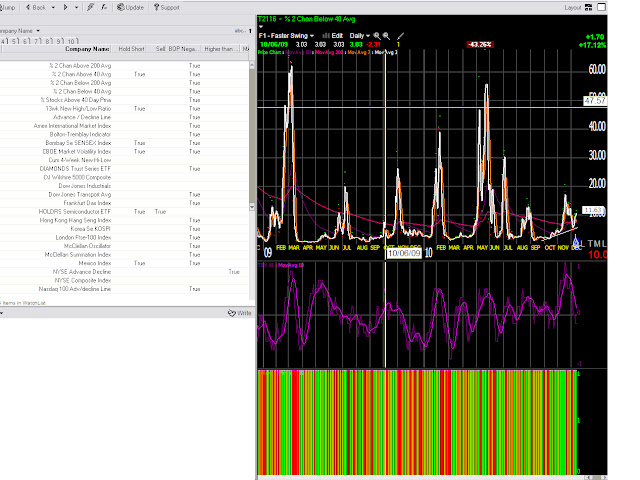The height and width of the screenshot is (480, 640).
Task: Click the Update toolbar button
Action: [132, 7]
